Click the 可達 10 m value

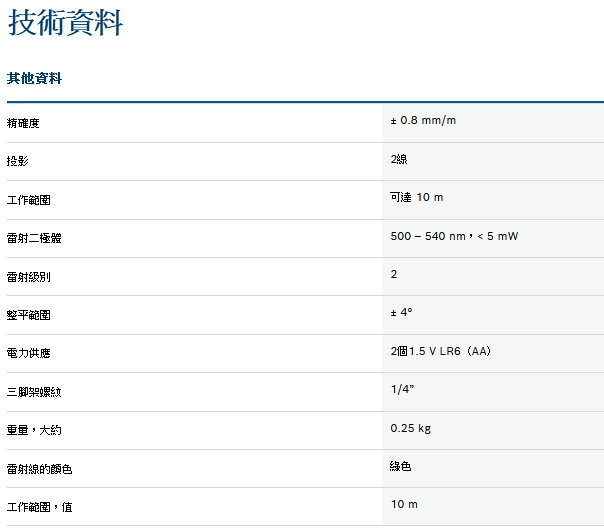click(416, 198)
